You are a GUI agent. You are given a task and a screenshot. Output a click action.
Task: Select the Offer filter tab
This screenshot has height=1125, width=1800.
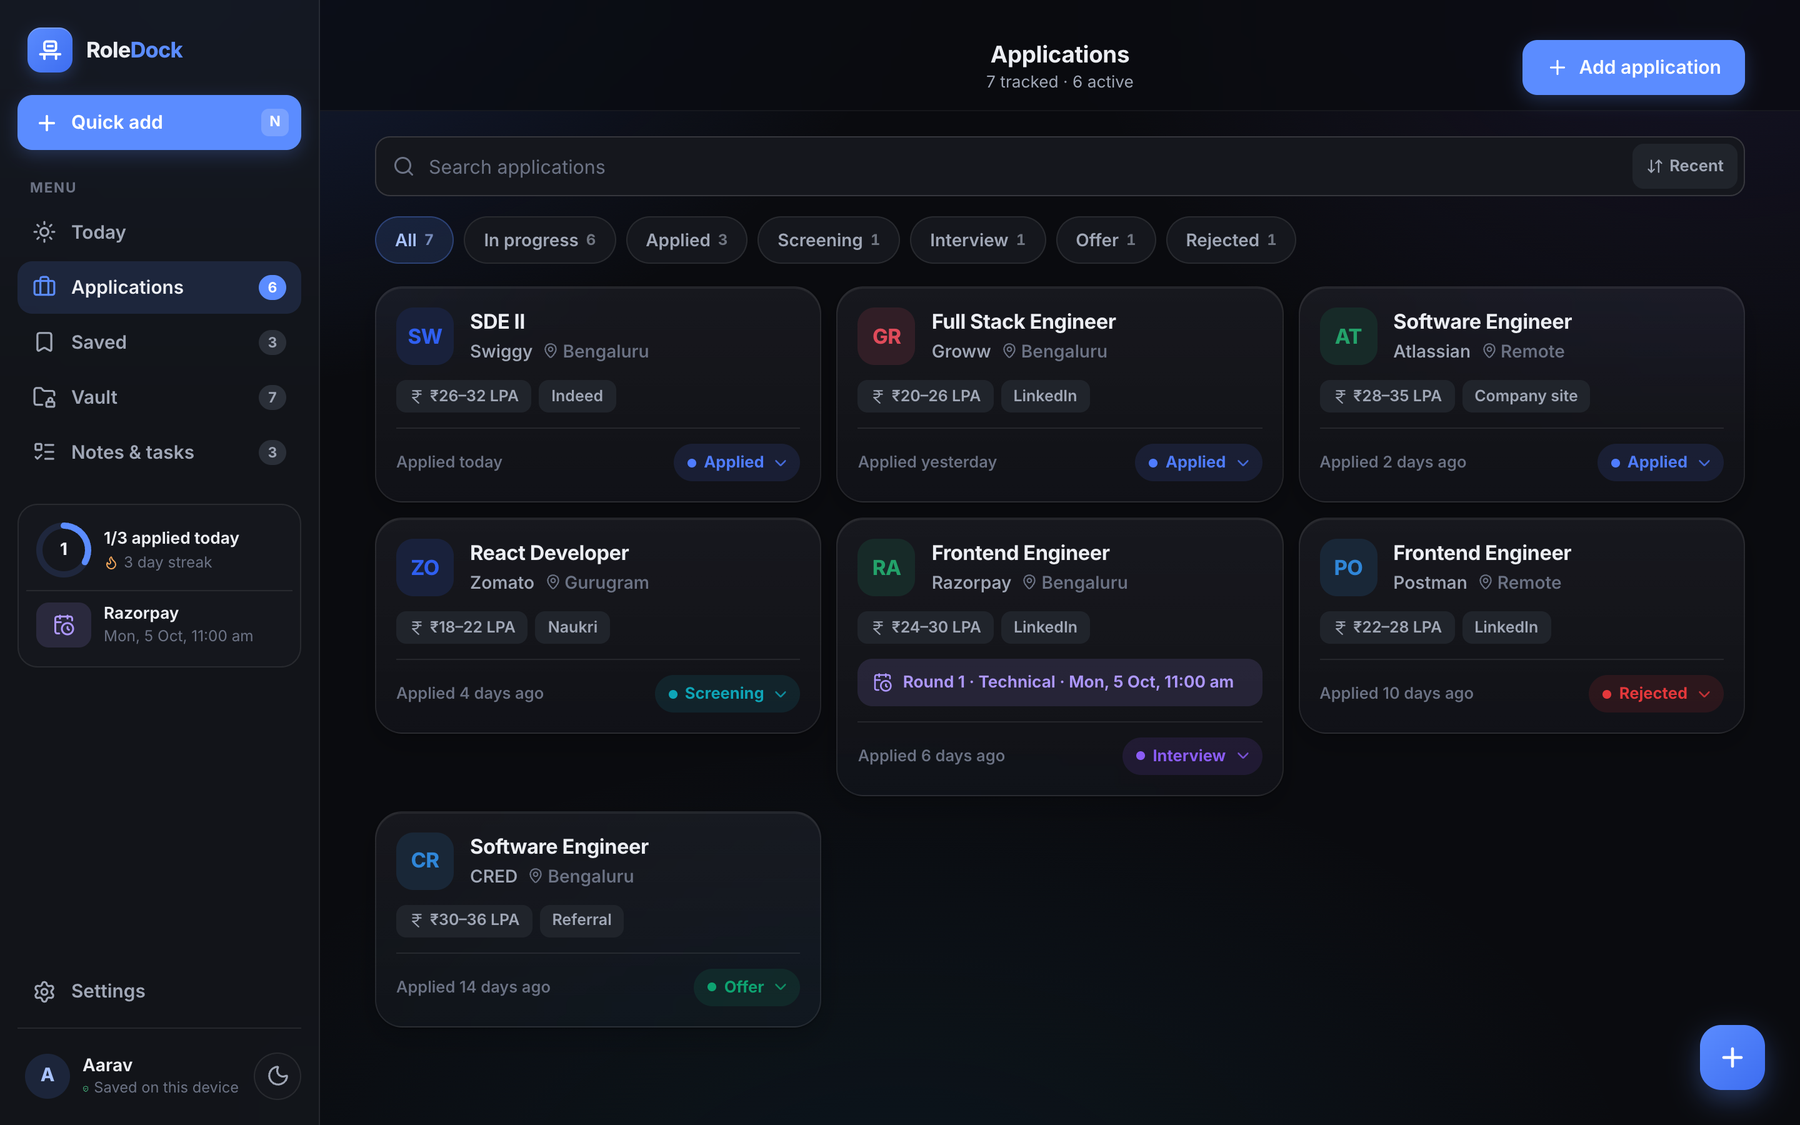click(x=1105, y=240)
